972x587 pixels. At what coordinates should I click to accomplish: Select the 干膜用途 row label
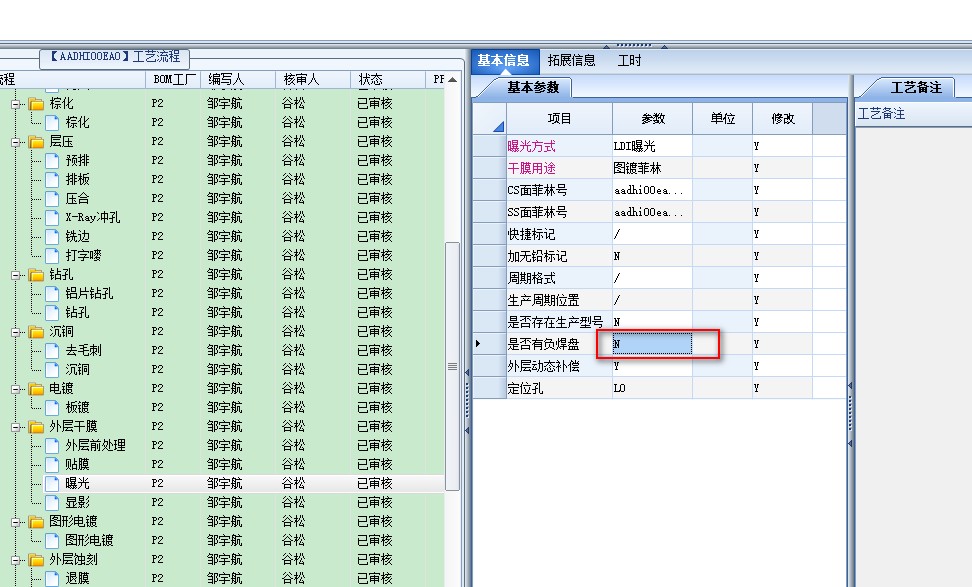coord(531,169)
